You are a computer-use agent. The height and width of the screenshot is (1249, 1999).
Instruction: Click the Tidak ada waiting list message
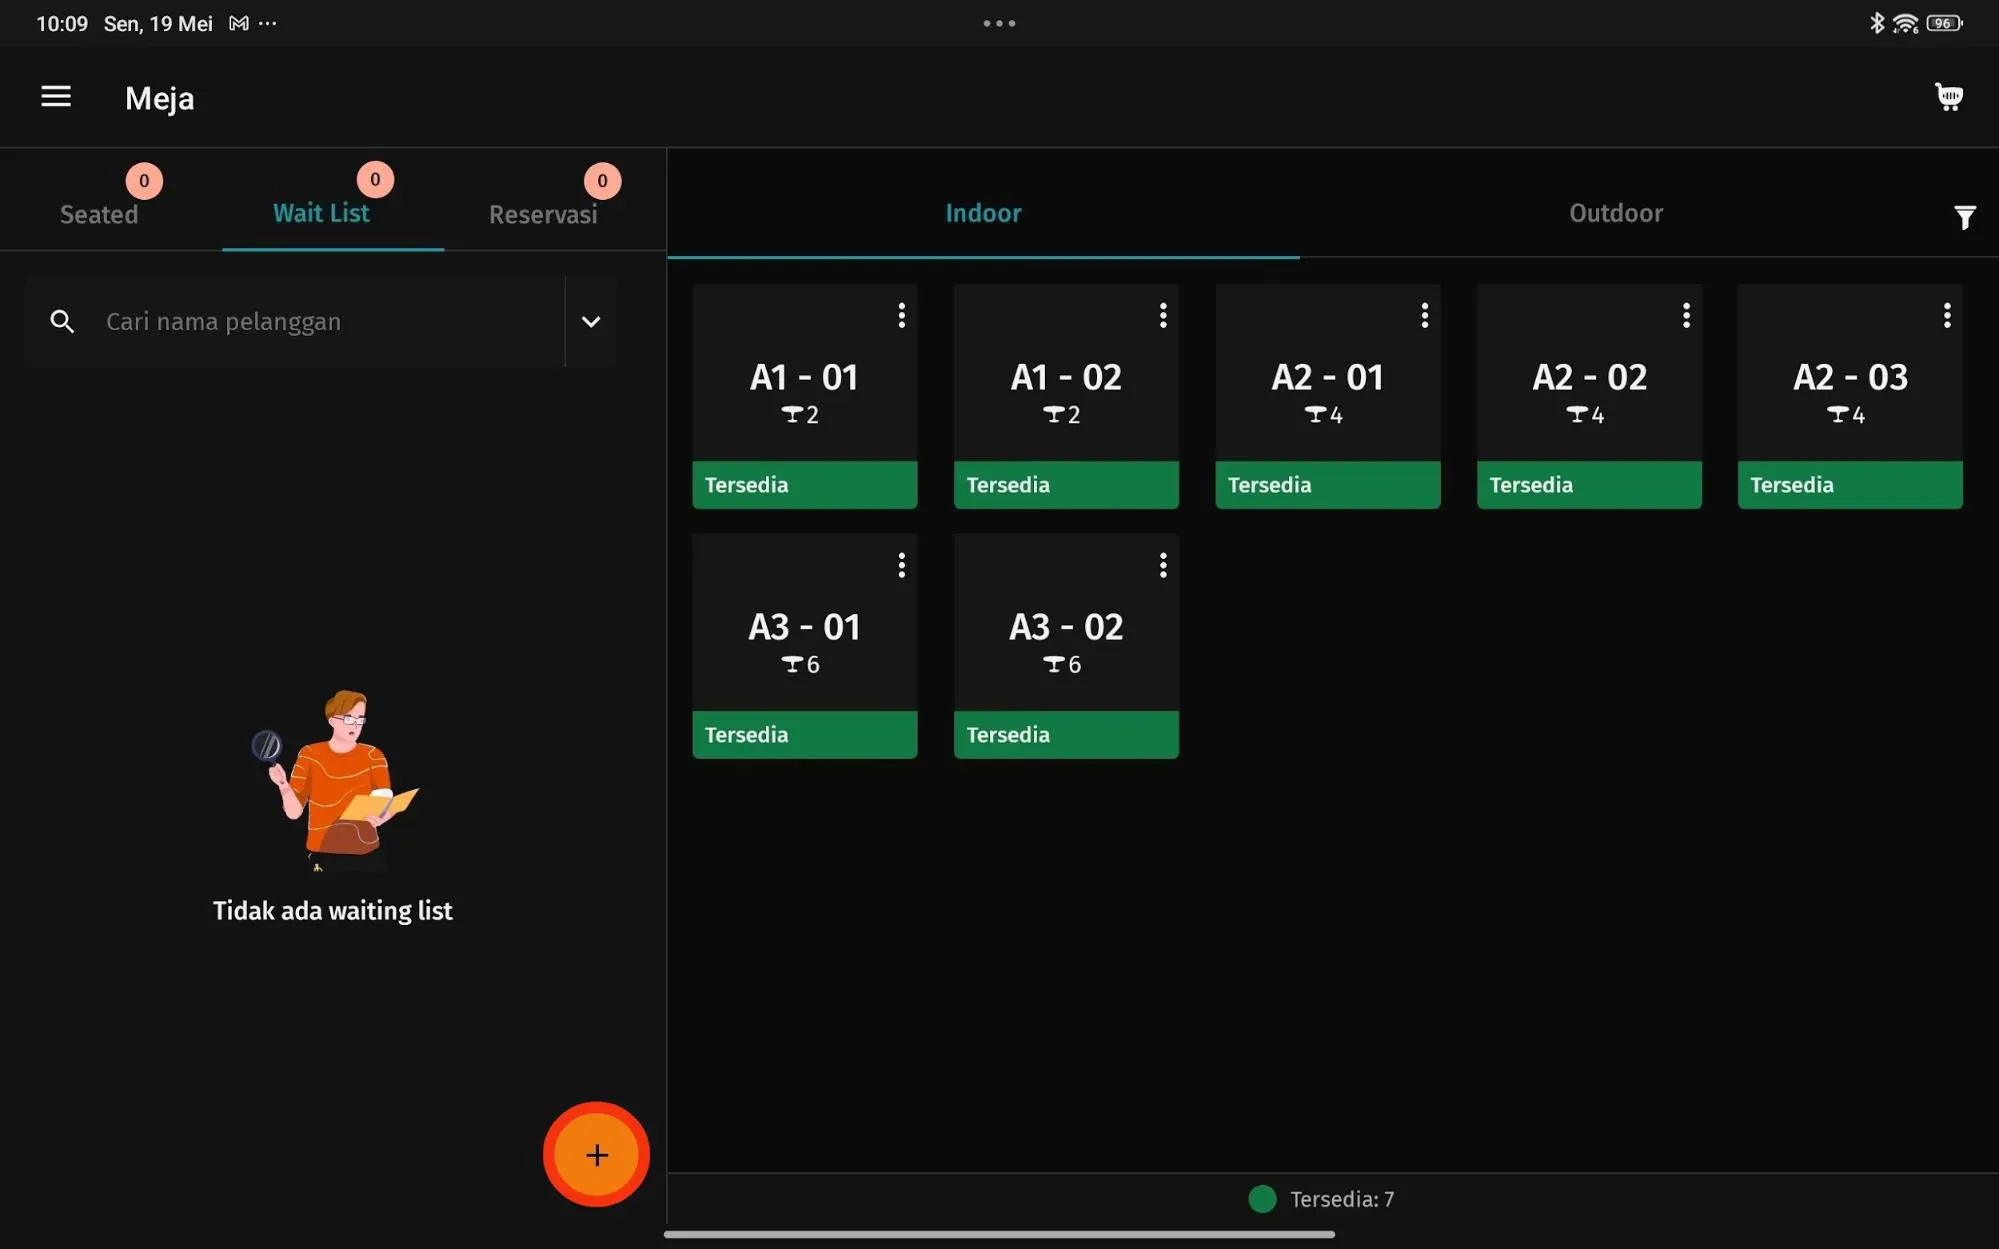tap(332, 910)
